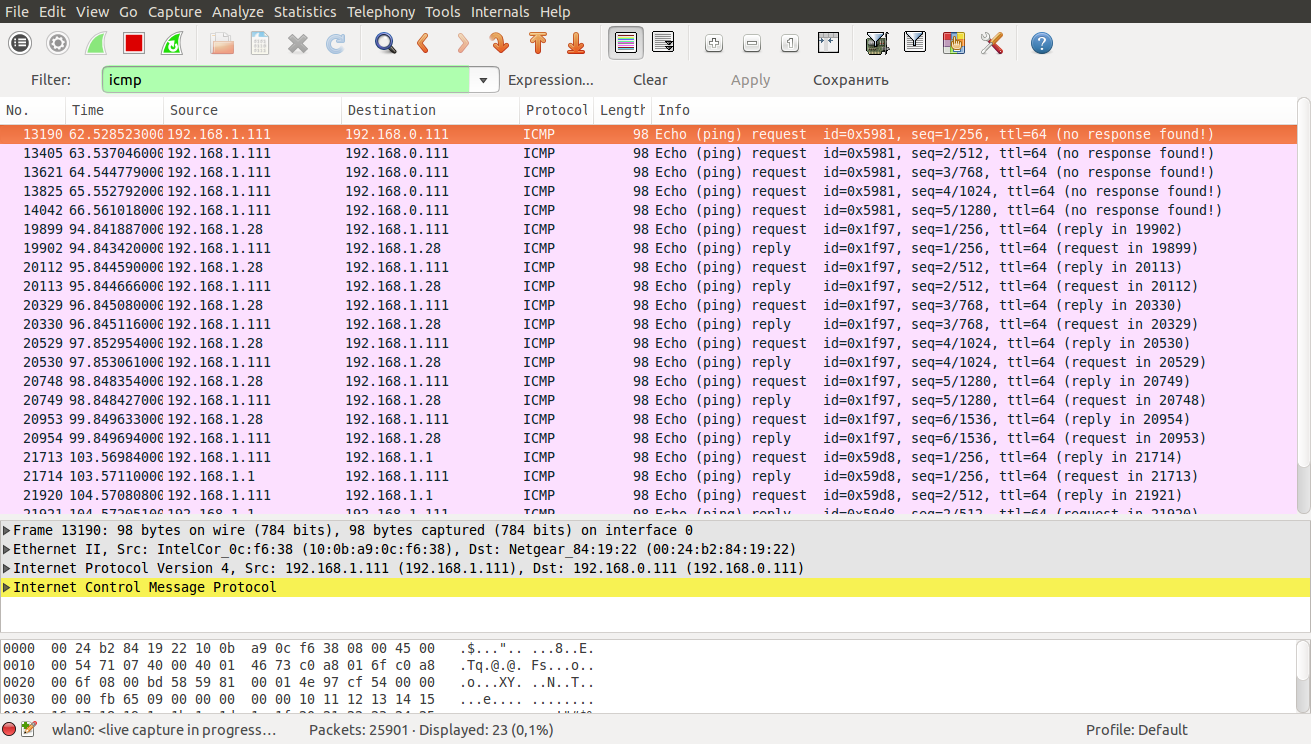Open the filter Expression dialog
Image resolution: width=1311 pixels, height=744 pixels.
(550, 80)
